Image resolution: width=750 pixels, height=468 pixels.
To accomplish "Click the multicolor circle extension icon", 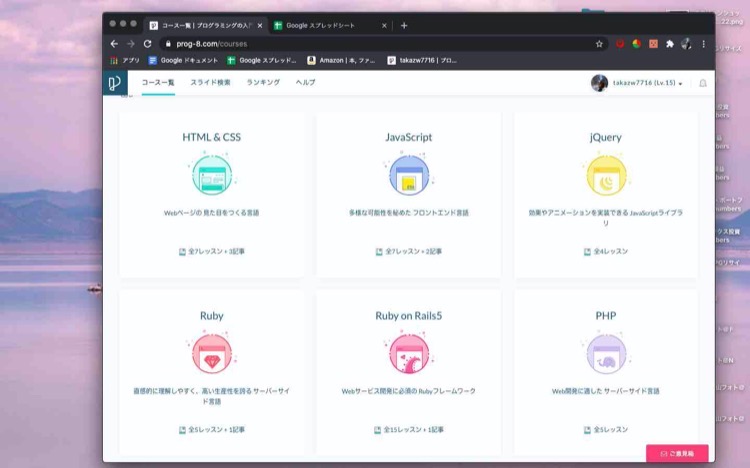I will (x=637, y=44).
